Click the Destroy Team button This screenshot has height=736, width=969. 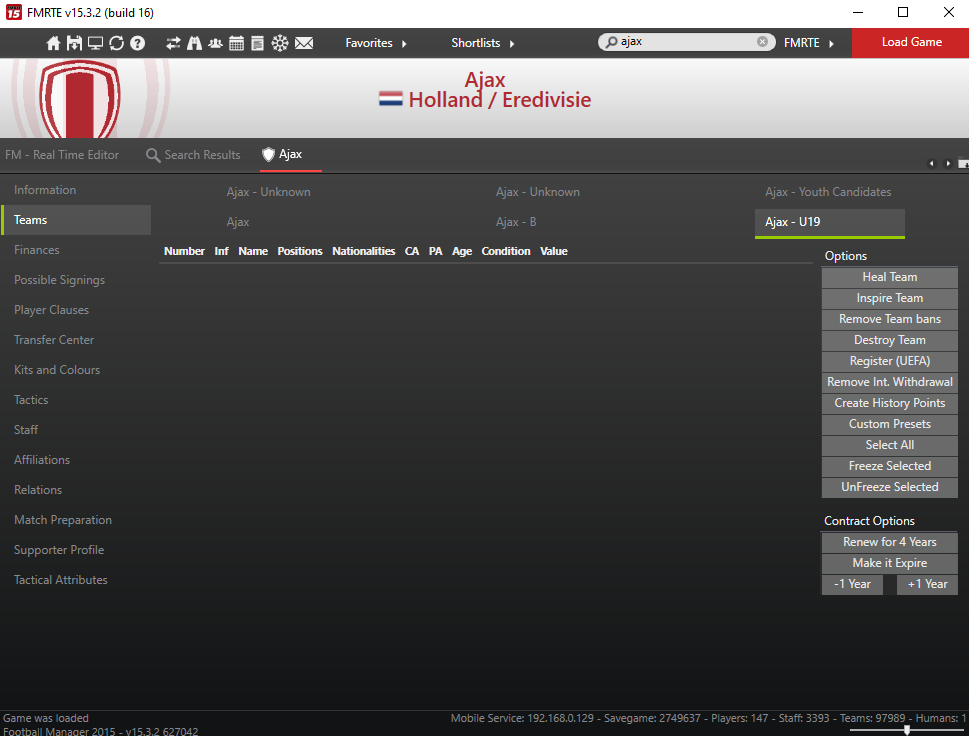(x=889, y=340)
